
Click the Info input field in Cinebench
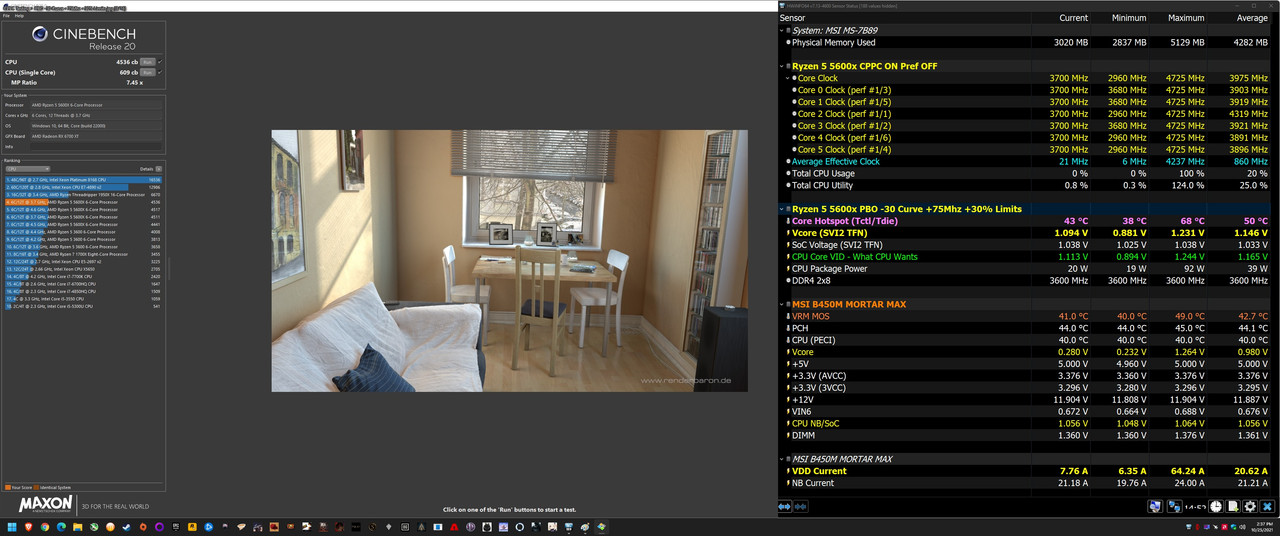pyautogui.click(x=96, y=147)
